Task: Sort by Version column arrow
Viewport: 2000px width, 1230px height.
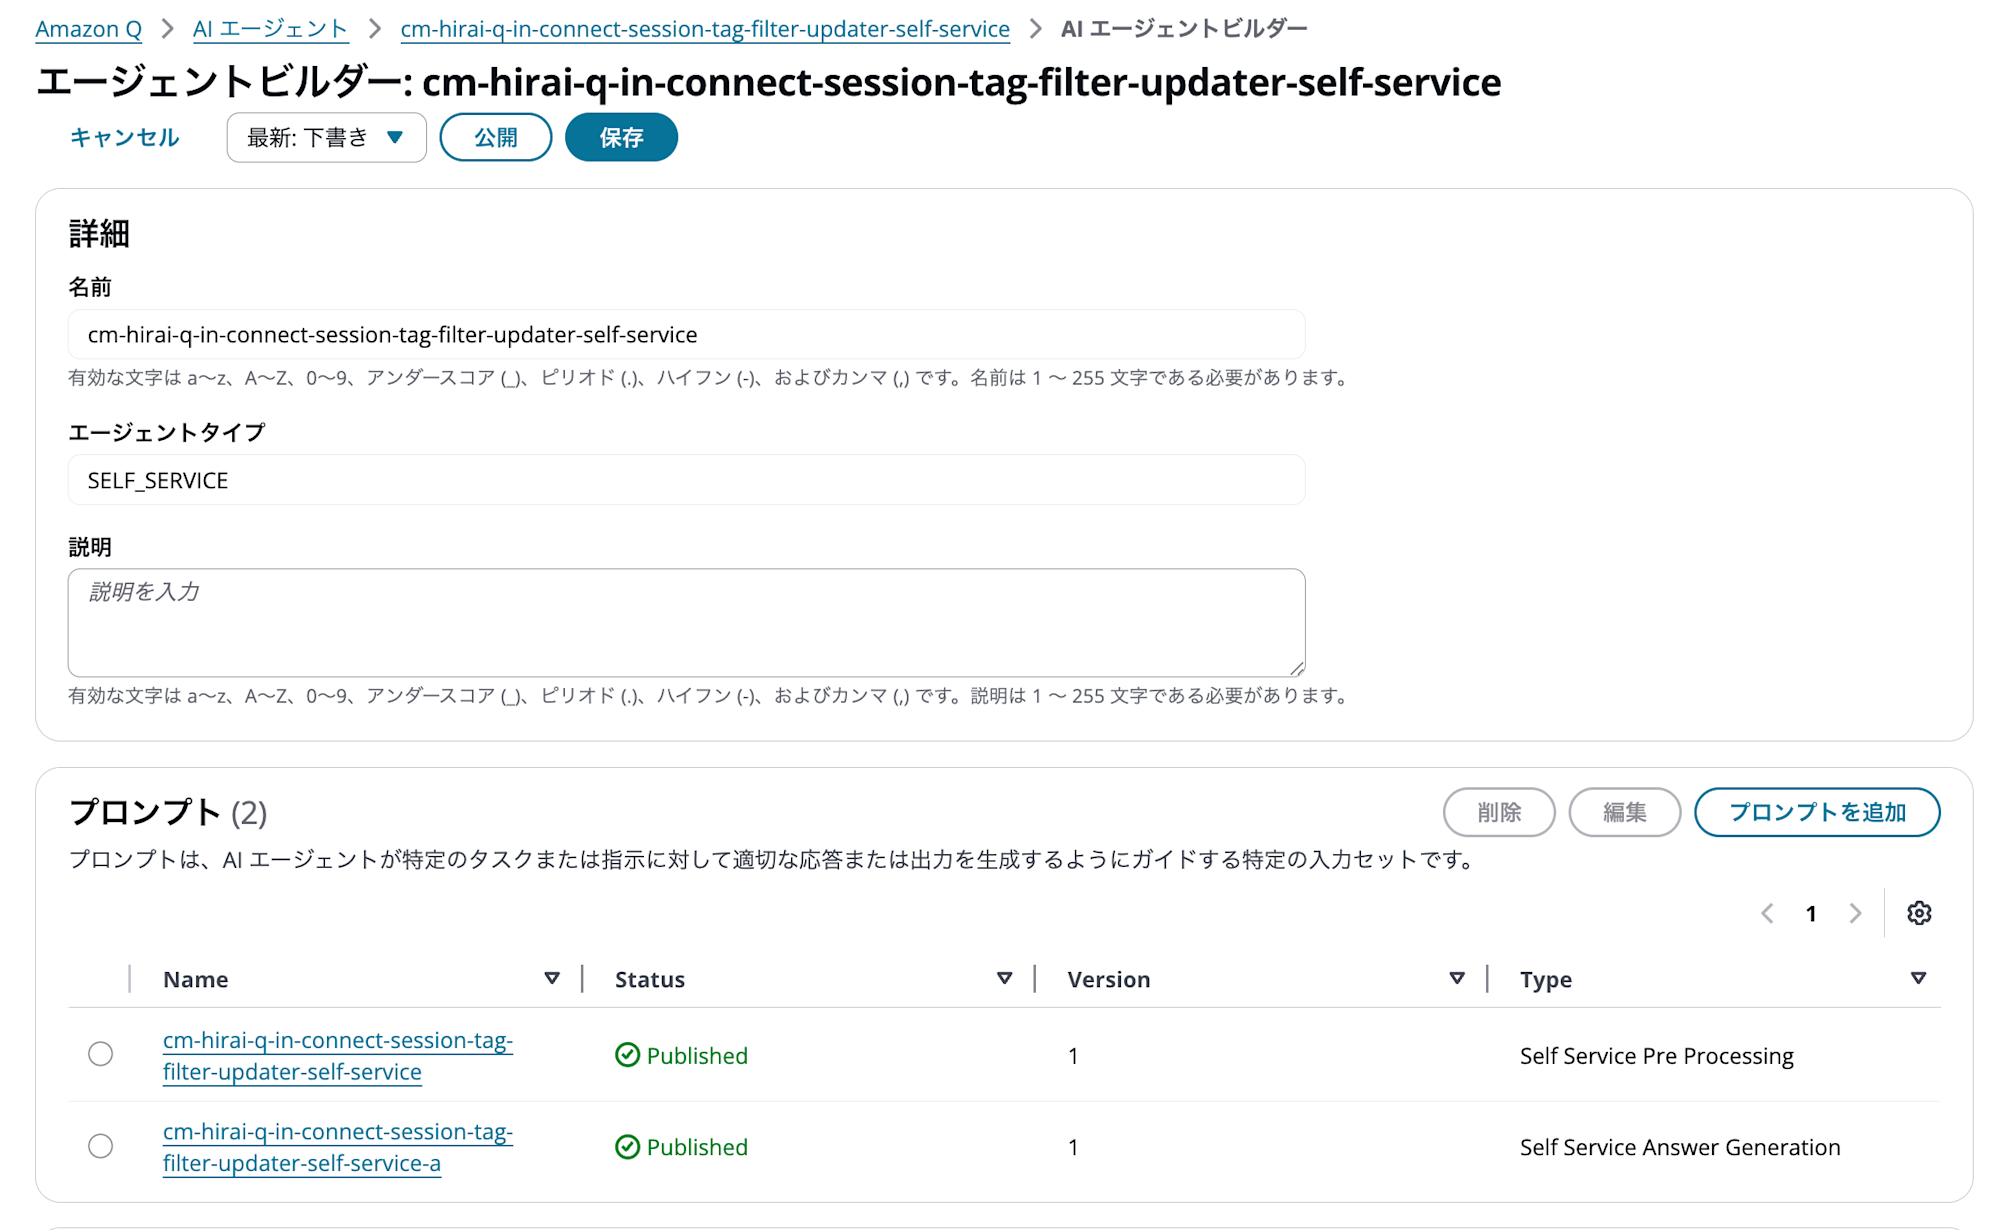Action: click(1457, 978)
